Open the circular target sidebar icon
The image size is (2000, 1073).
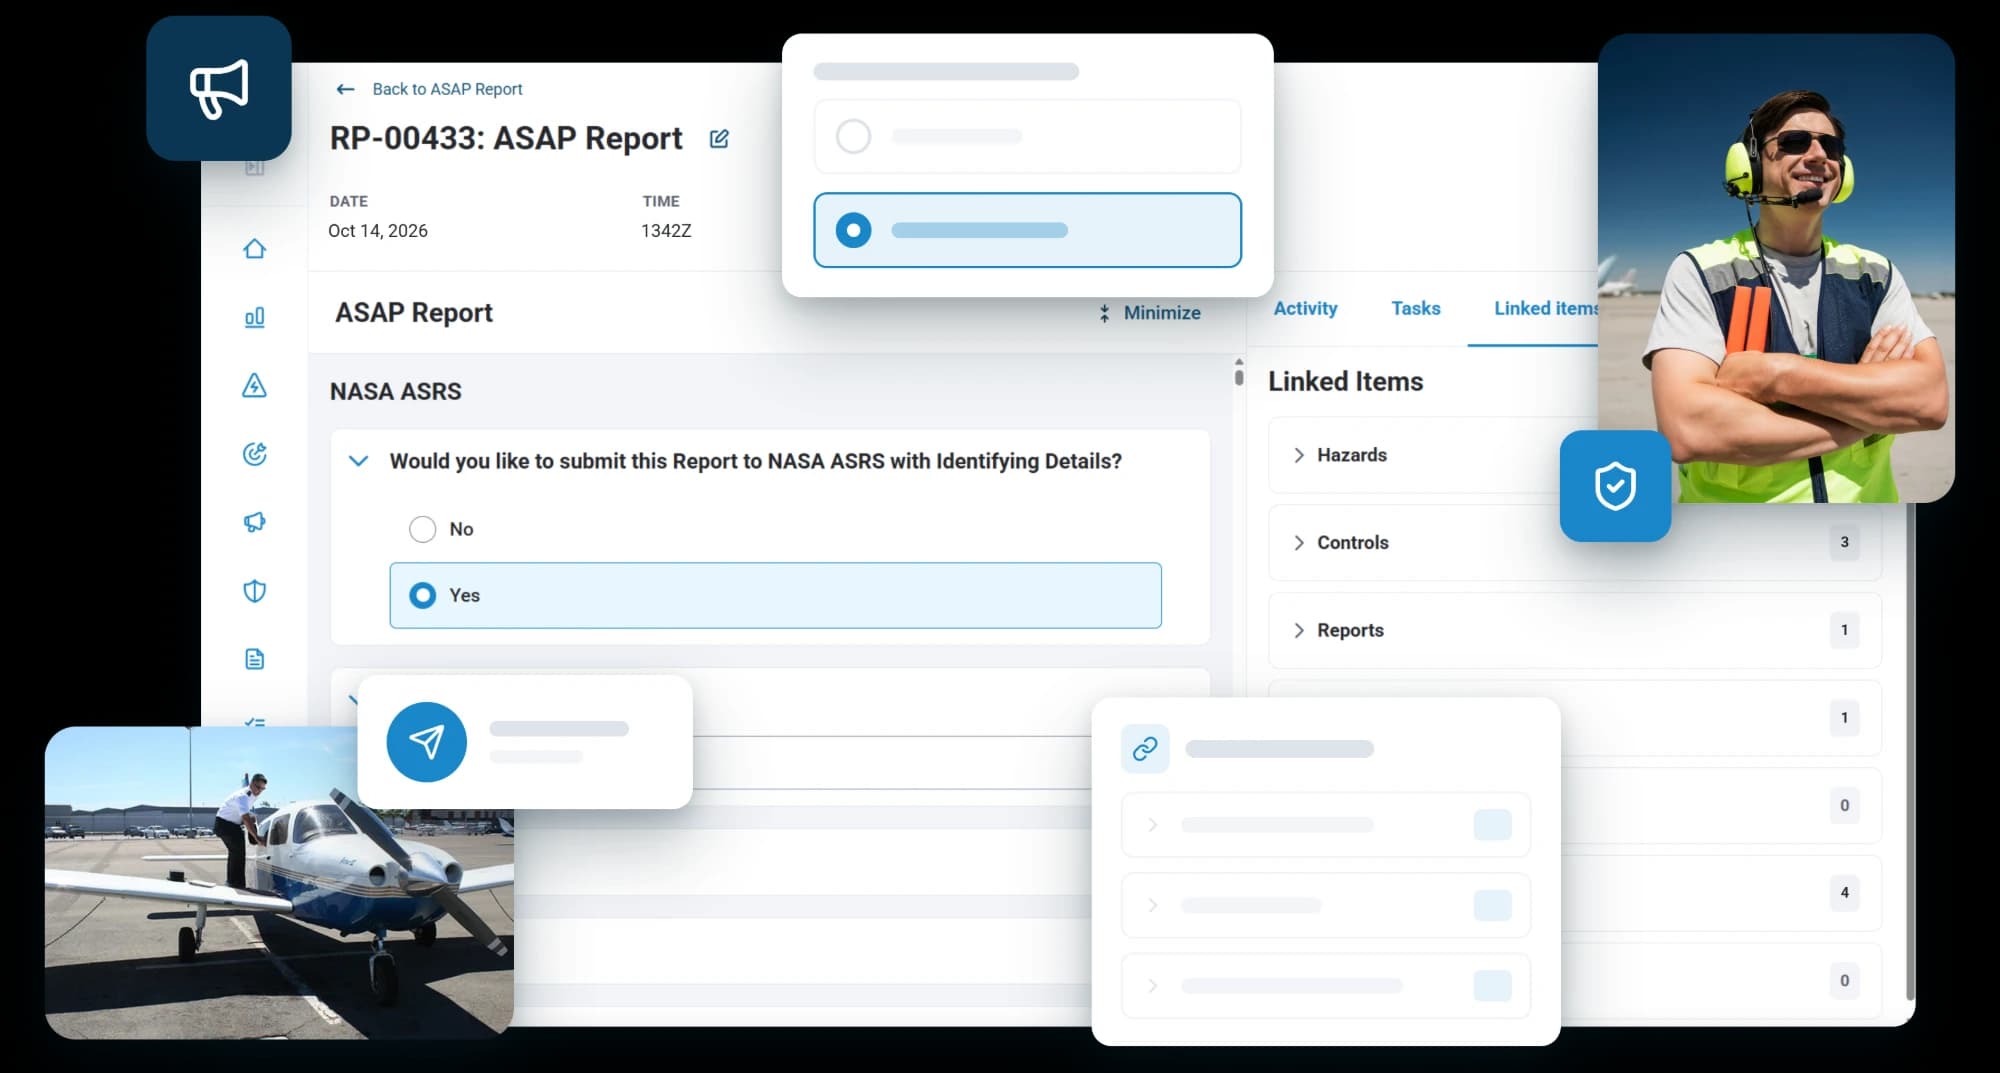[255, 454]
